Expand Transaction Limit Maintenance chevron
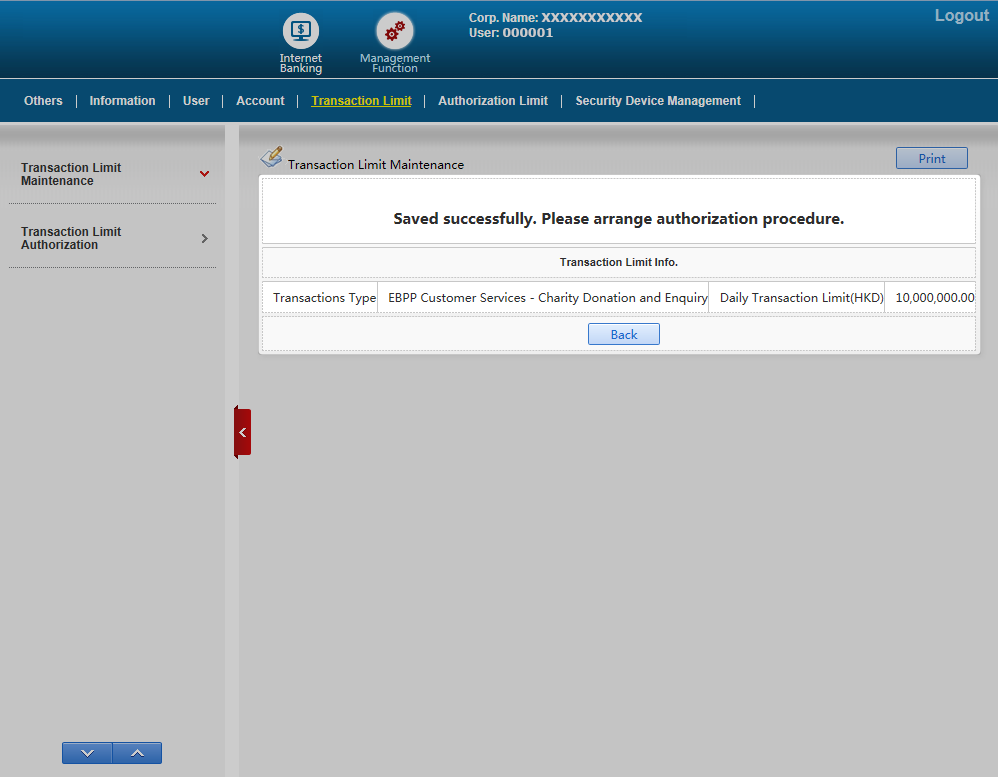This screenshot has width=998, height=777. coord(204,174)
